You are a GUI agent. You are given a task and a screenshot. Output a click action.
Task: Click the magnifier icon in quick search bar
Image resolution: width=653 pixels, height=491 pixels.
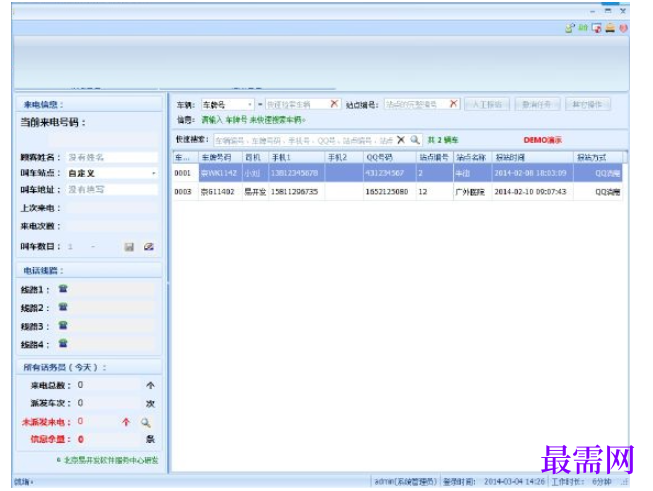coord(414,140)
